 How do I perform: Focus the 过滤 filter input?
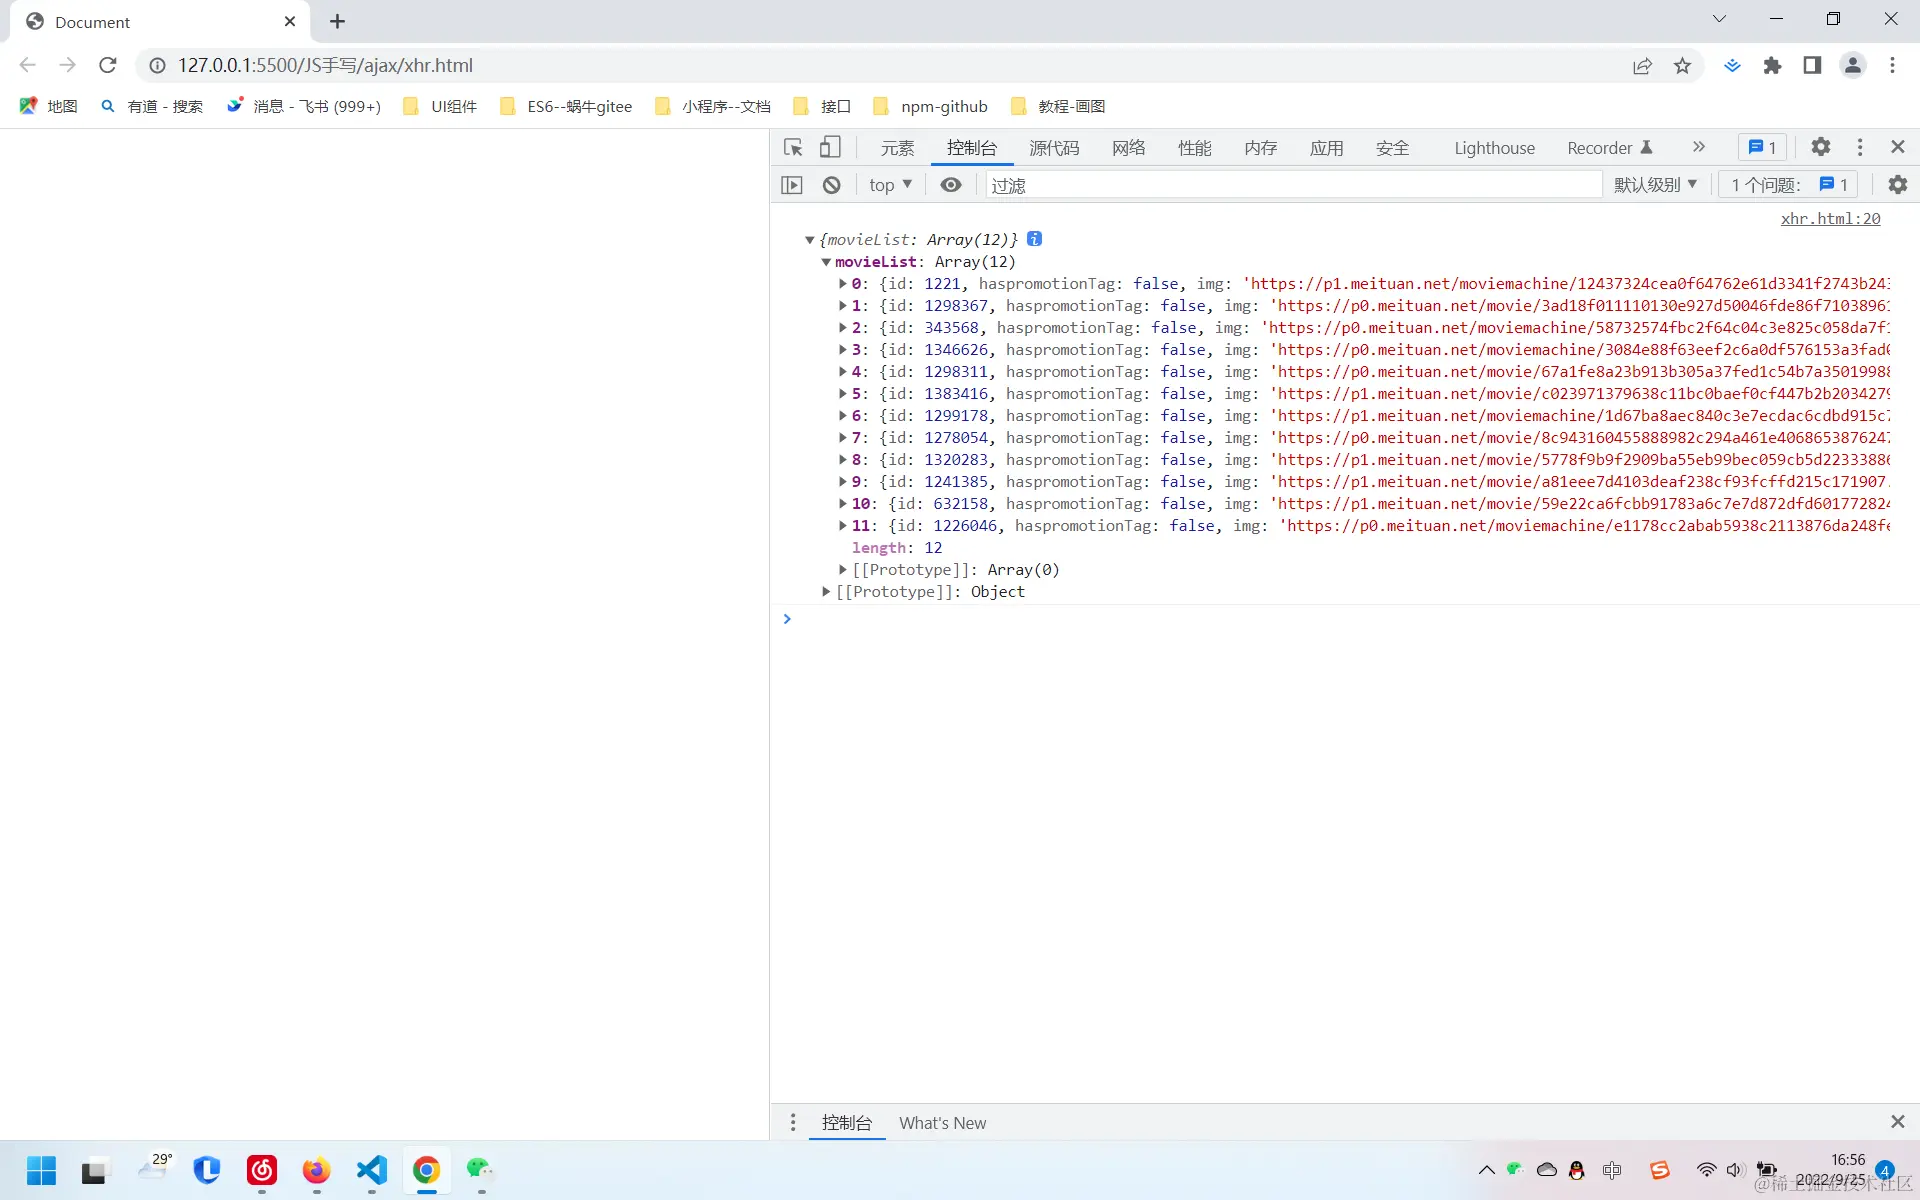tap(1294, 185)
